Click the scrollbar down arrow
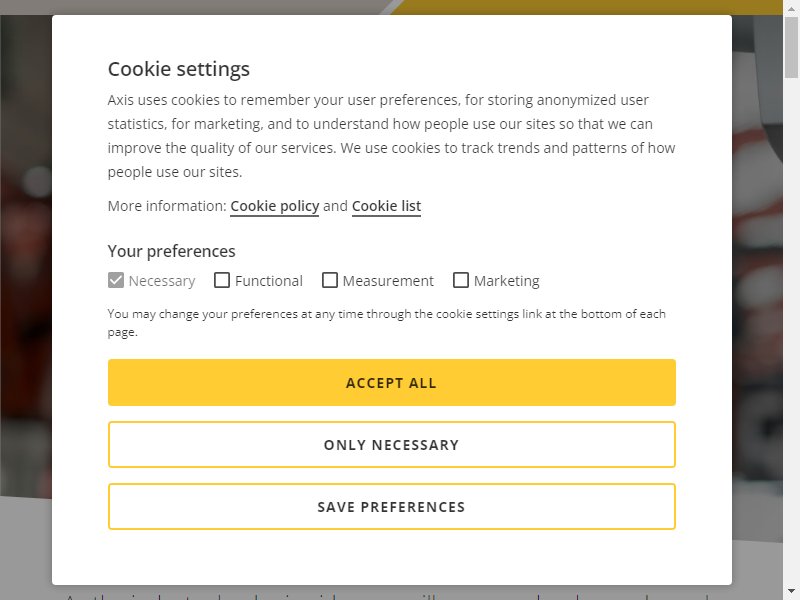800x600 pixels. 791,592
